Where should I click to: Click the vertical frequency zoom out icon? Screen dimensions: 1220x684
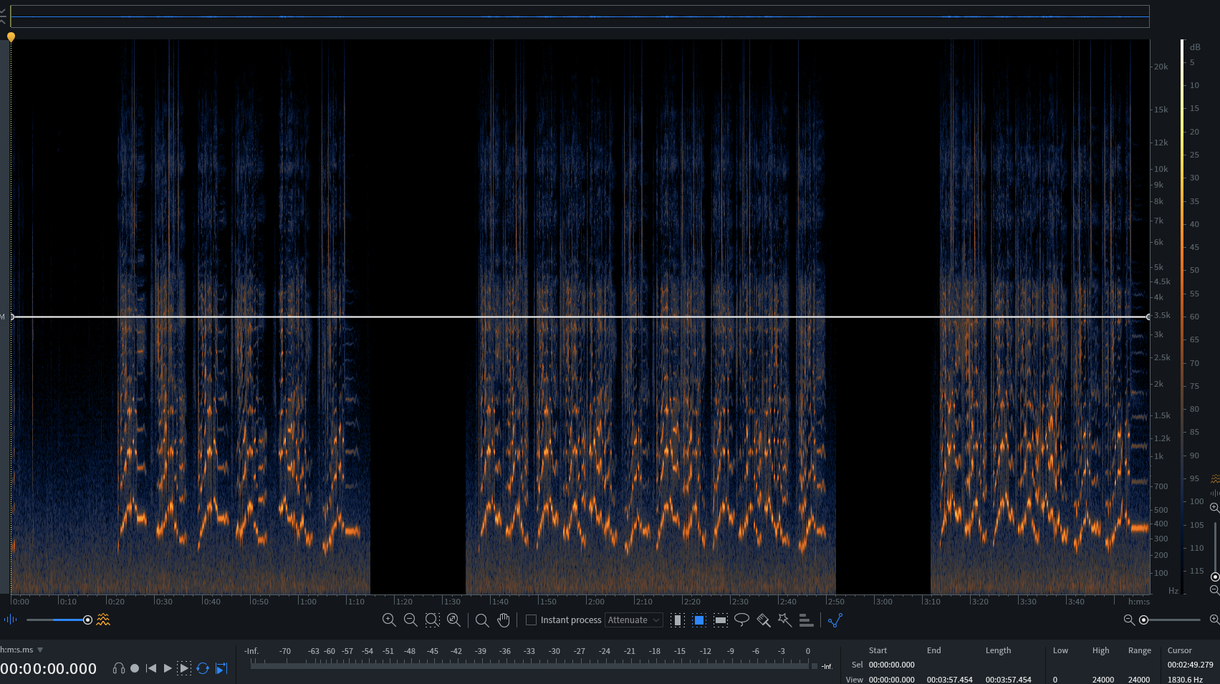pos(1215,590)
